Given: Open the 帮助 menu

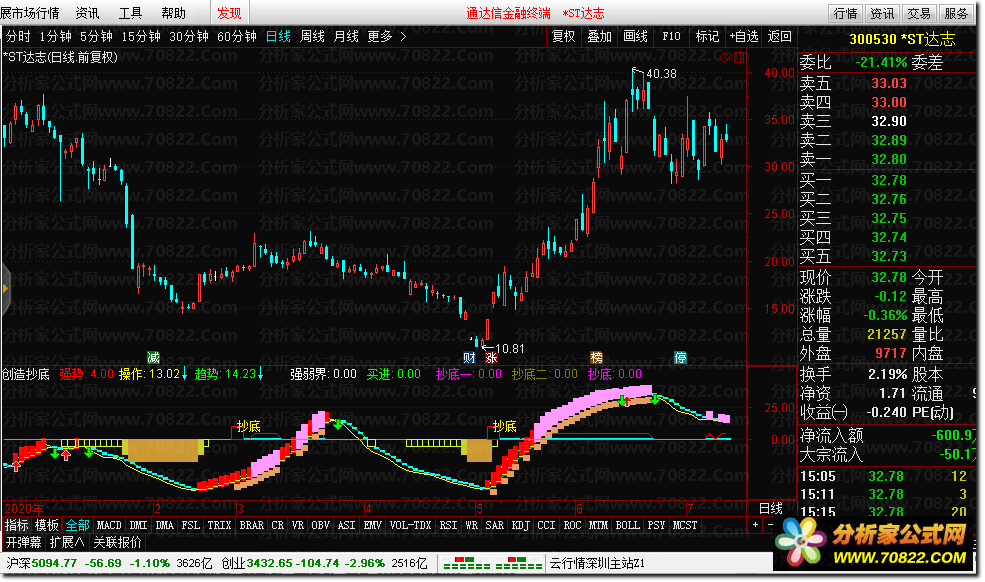Looking at the screenshot, I should [x=173, y=13].
